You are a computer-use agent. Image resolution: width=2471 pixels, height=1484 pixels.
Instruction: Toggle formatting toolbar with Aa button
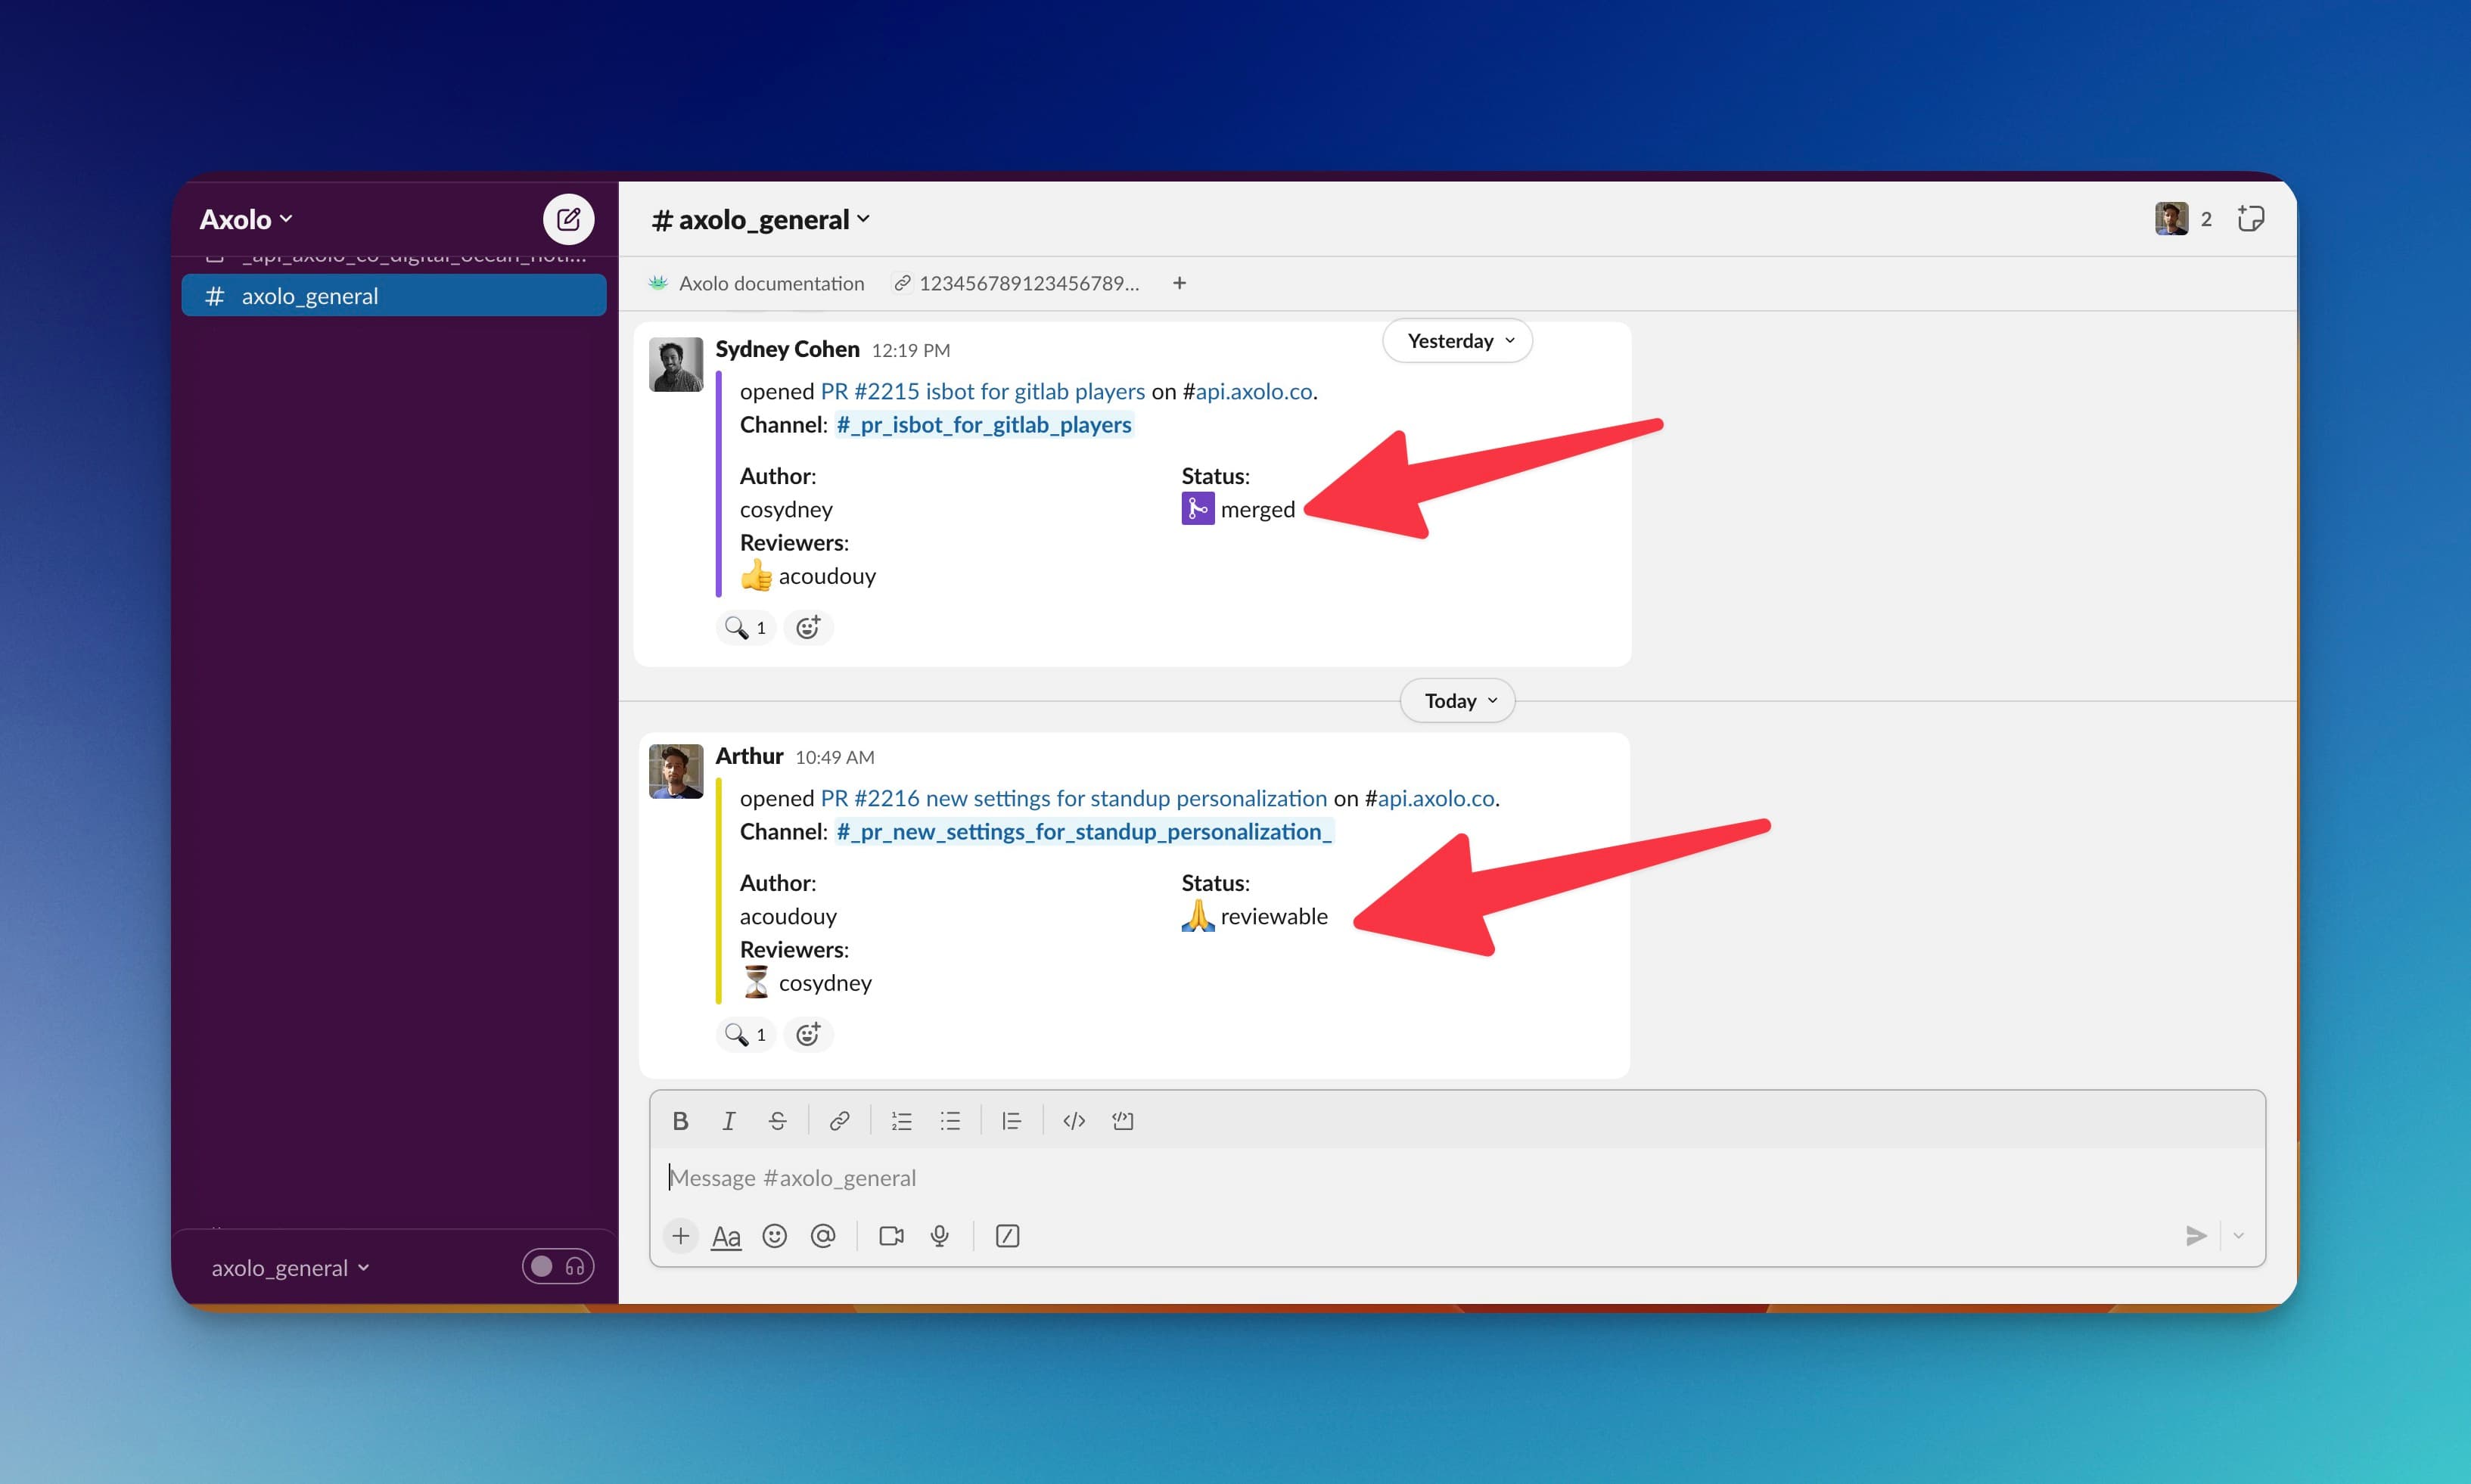(726, 1237)
